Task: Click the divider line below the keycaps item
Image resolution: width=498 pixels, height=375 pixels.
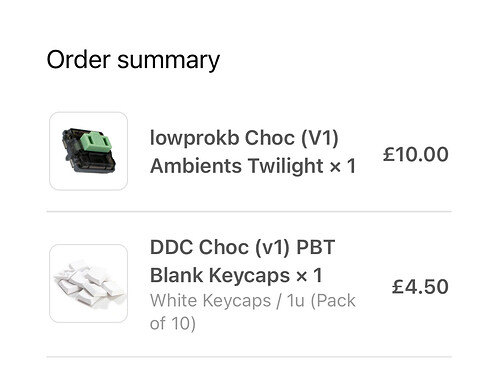Action: pyautogui.click(x=249, y=357)
